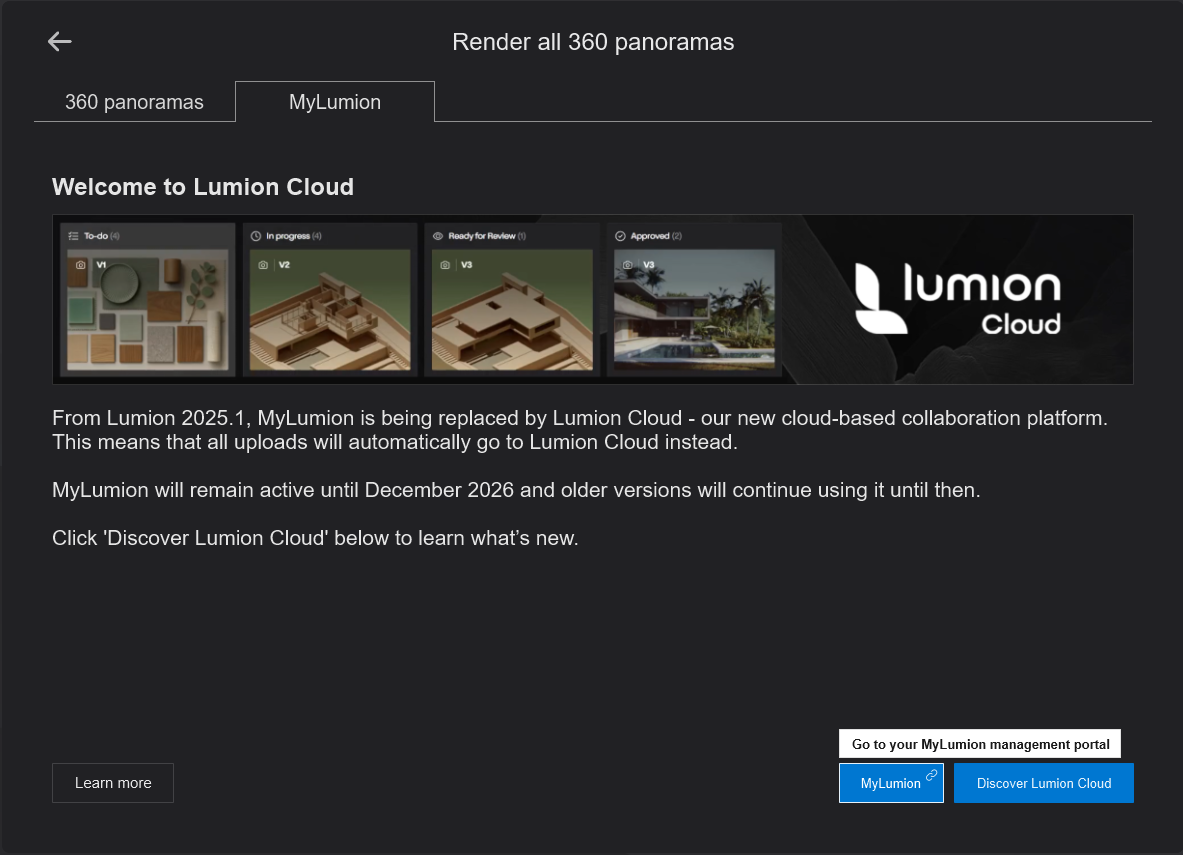Click the link icon on the MyLumion button

coord(931,775)
